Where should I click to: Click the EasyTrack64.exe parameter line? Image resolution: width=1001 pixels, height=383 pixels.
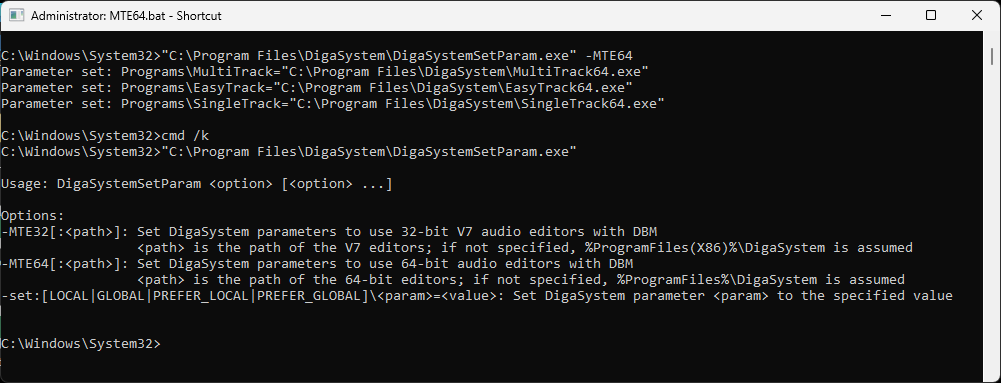tap(317, 86)
